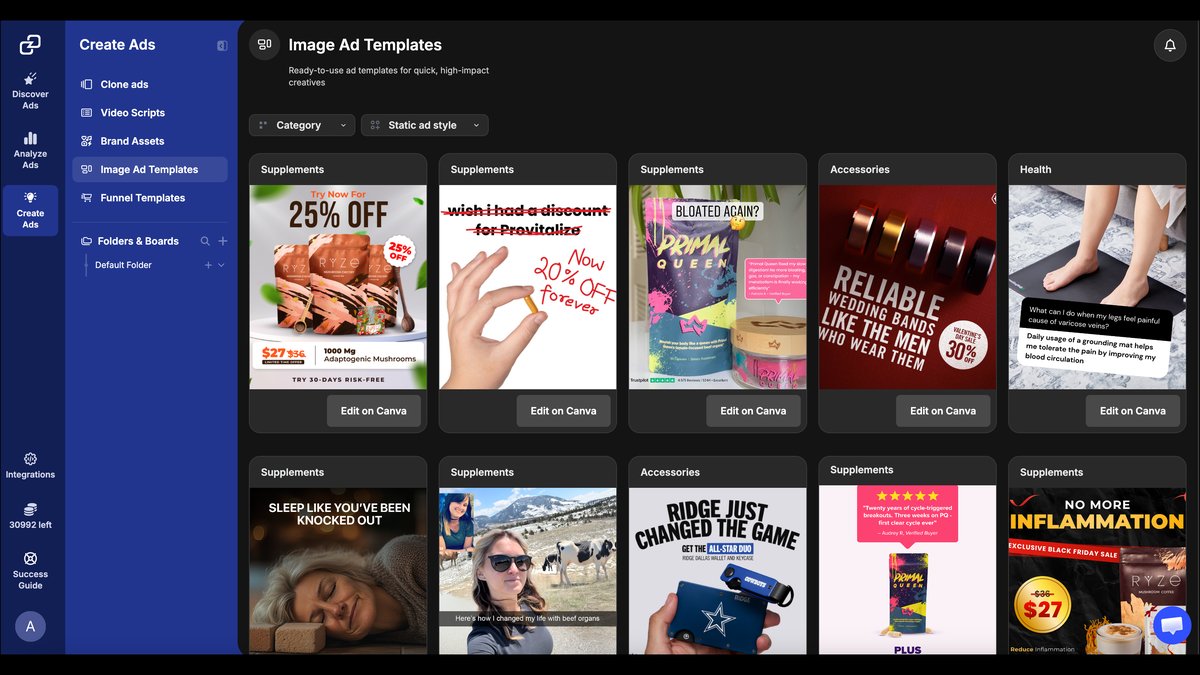
Task: Collapse the Create Ads sidebar panel
Action: coord(222,45)
